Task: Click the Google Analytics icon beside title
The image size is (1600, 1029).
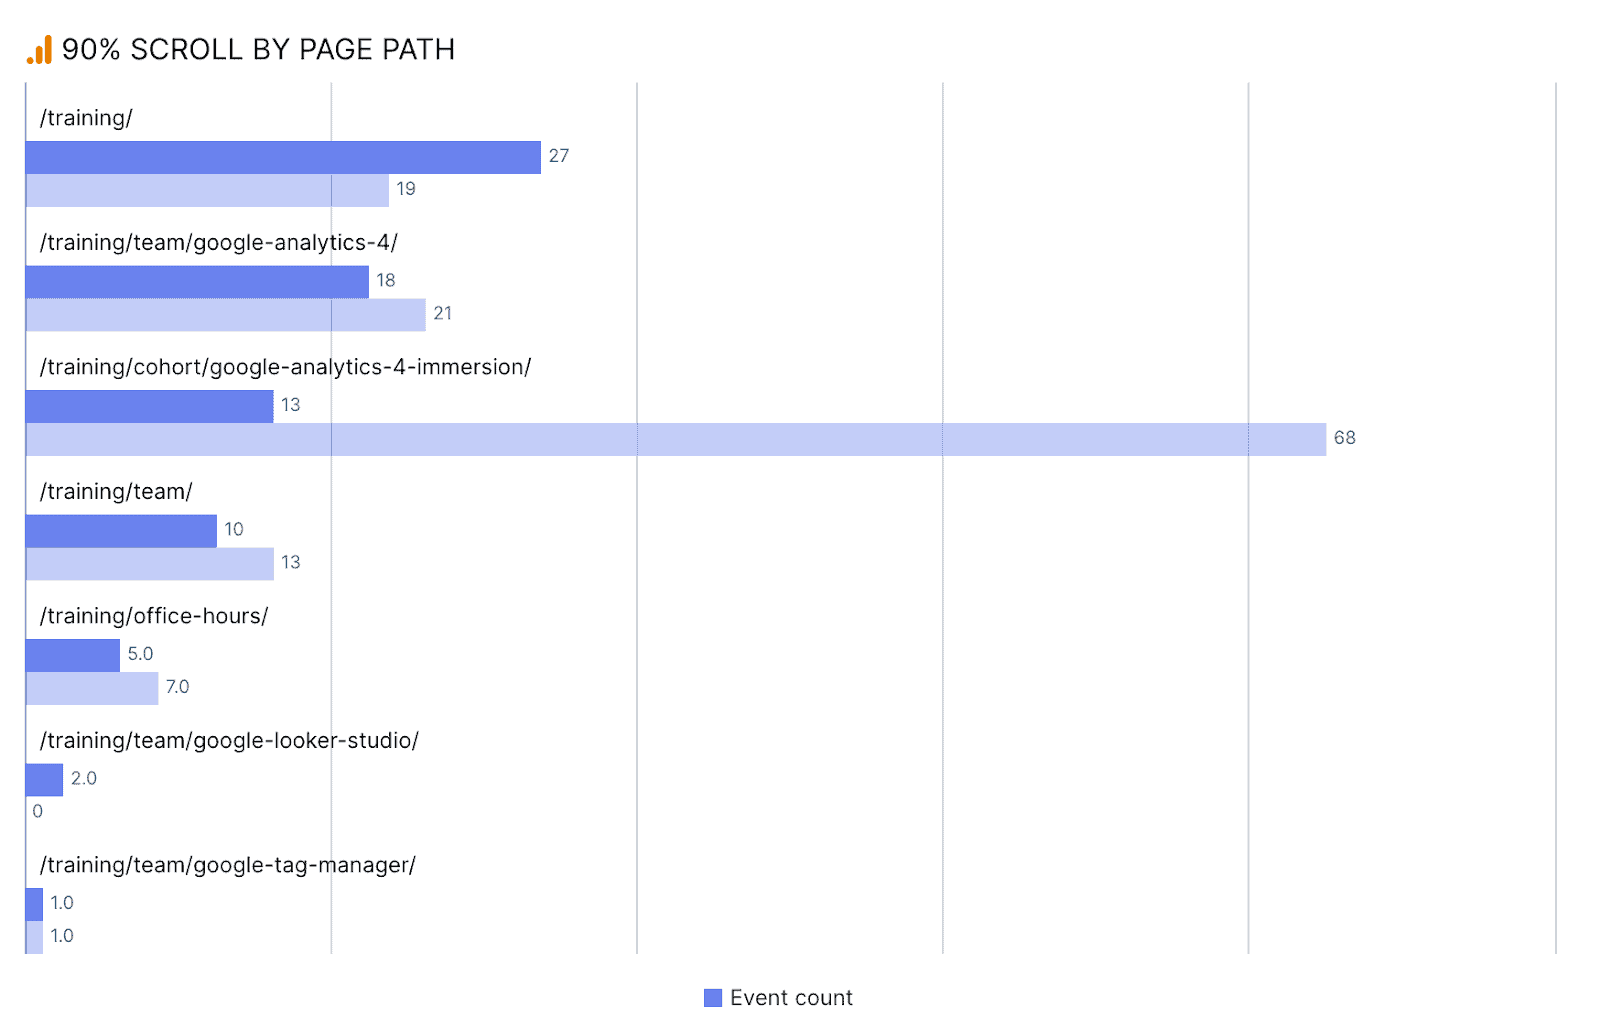Action: [x=39, y=50]
